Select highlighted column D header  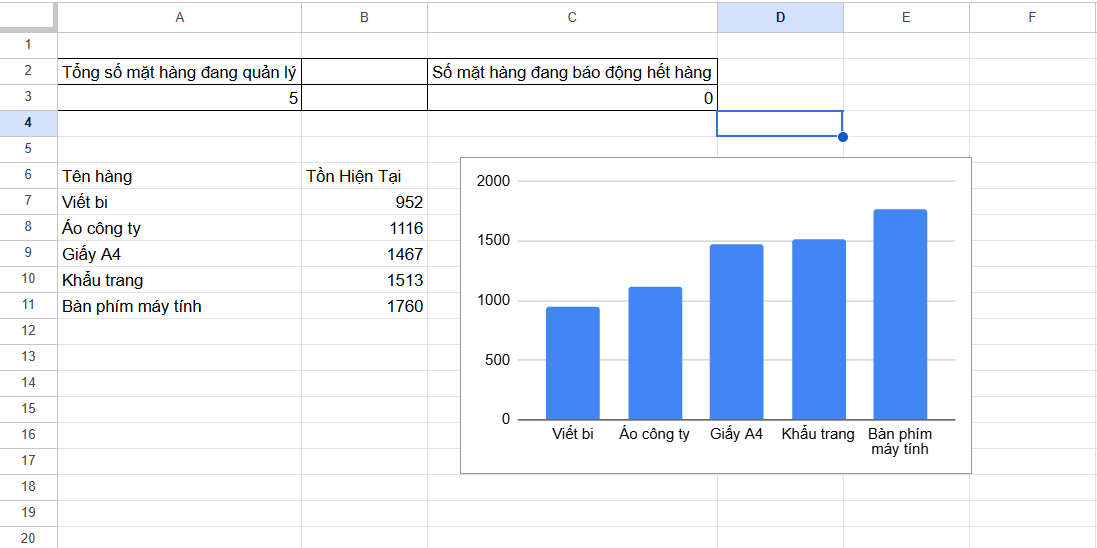tap(780, 17)
